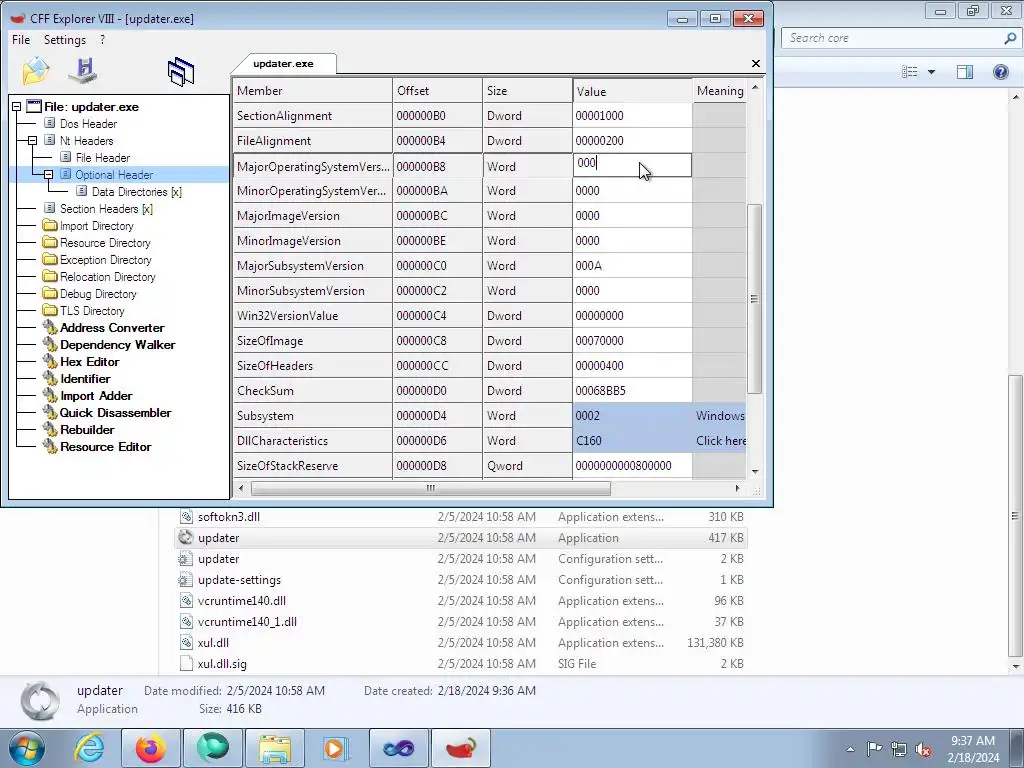
Task: Click the table scroll down arrow
Action: pyautogui.click(x=755, y=472)
